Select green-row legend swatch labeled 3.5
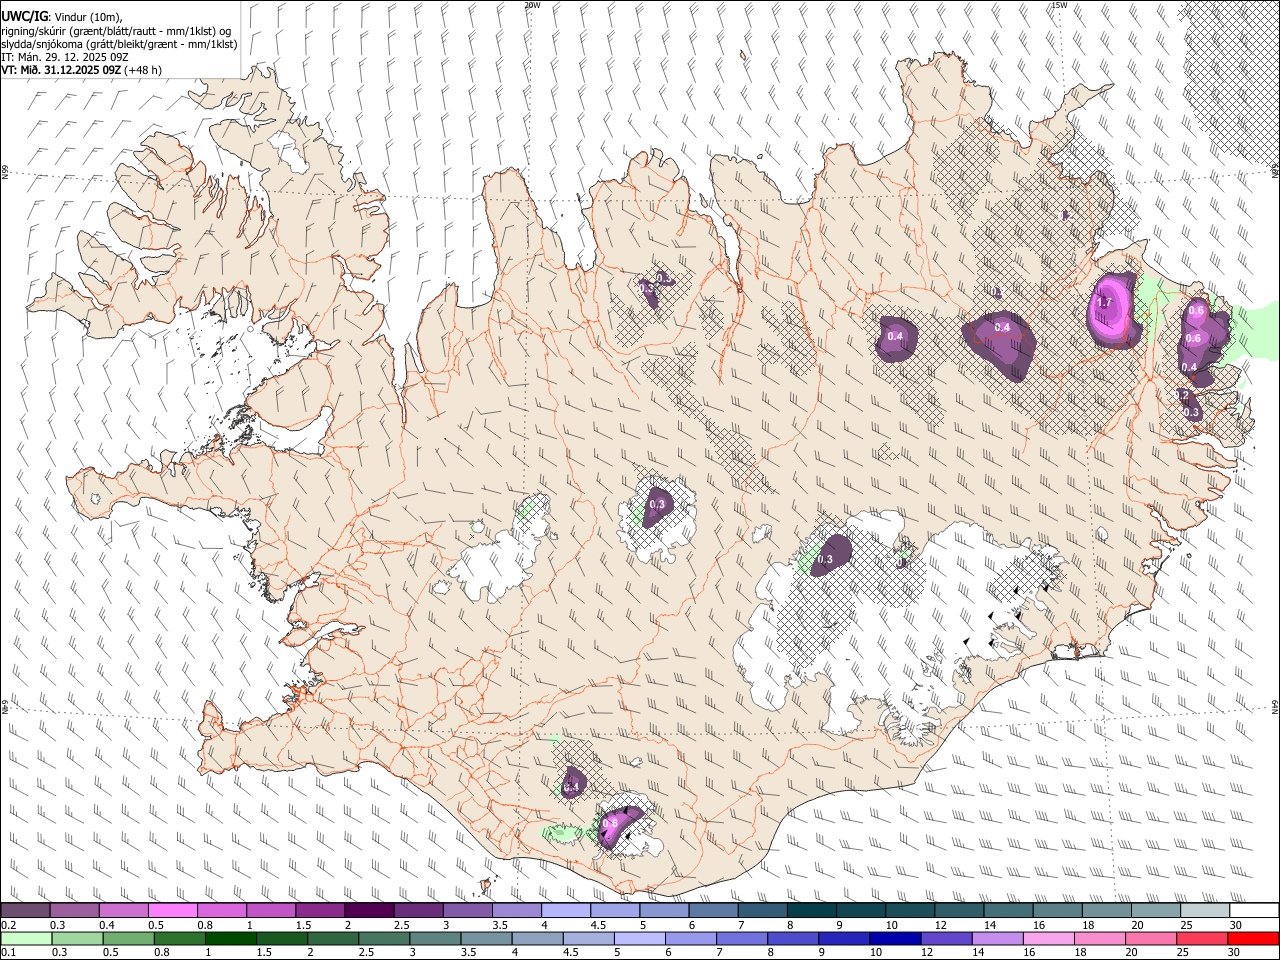 point(487,938)
